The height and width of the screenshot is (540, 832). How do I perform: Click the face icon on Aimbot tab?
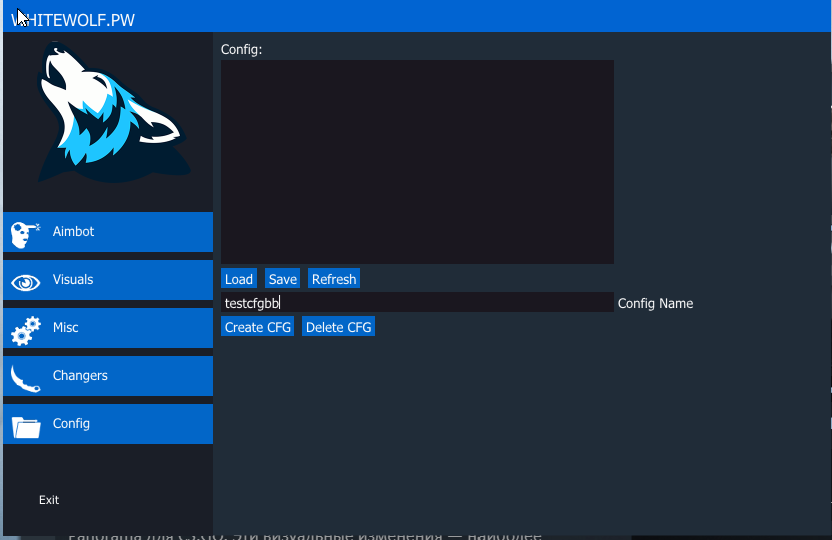[x=24, y=233]
